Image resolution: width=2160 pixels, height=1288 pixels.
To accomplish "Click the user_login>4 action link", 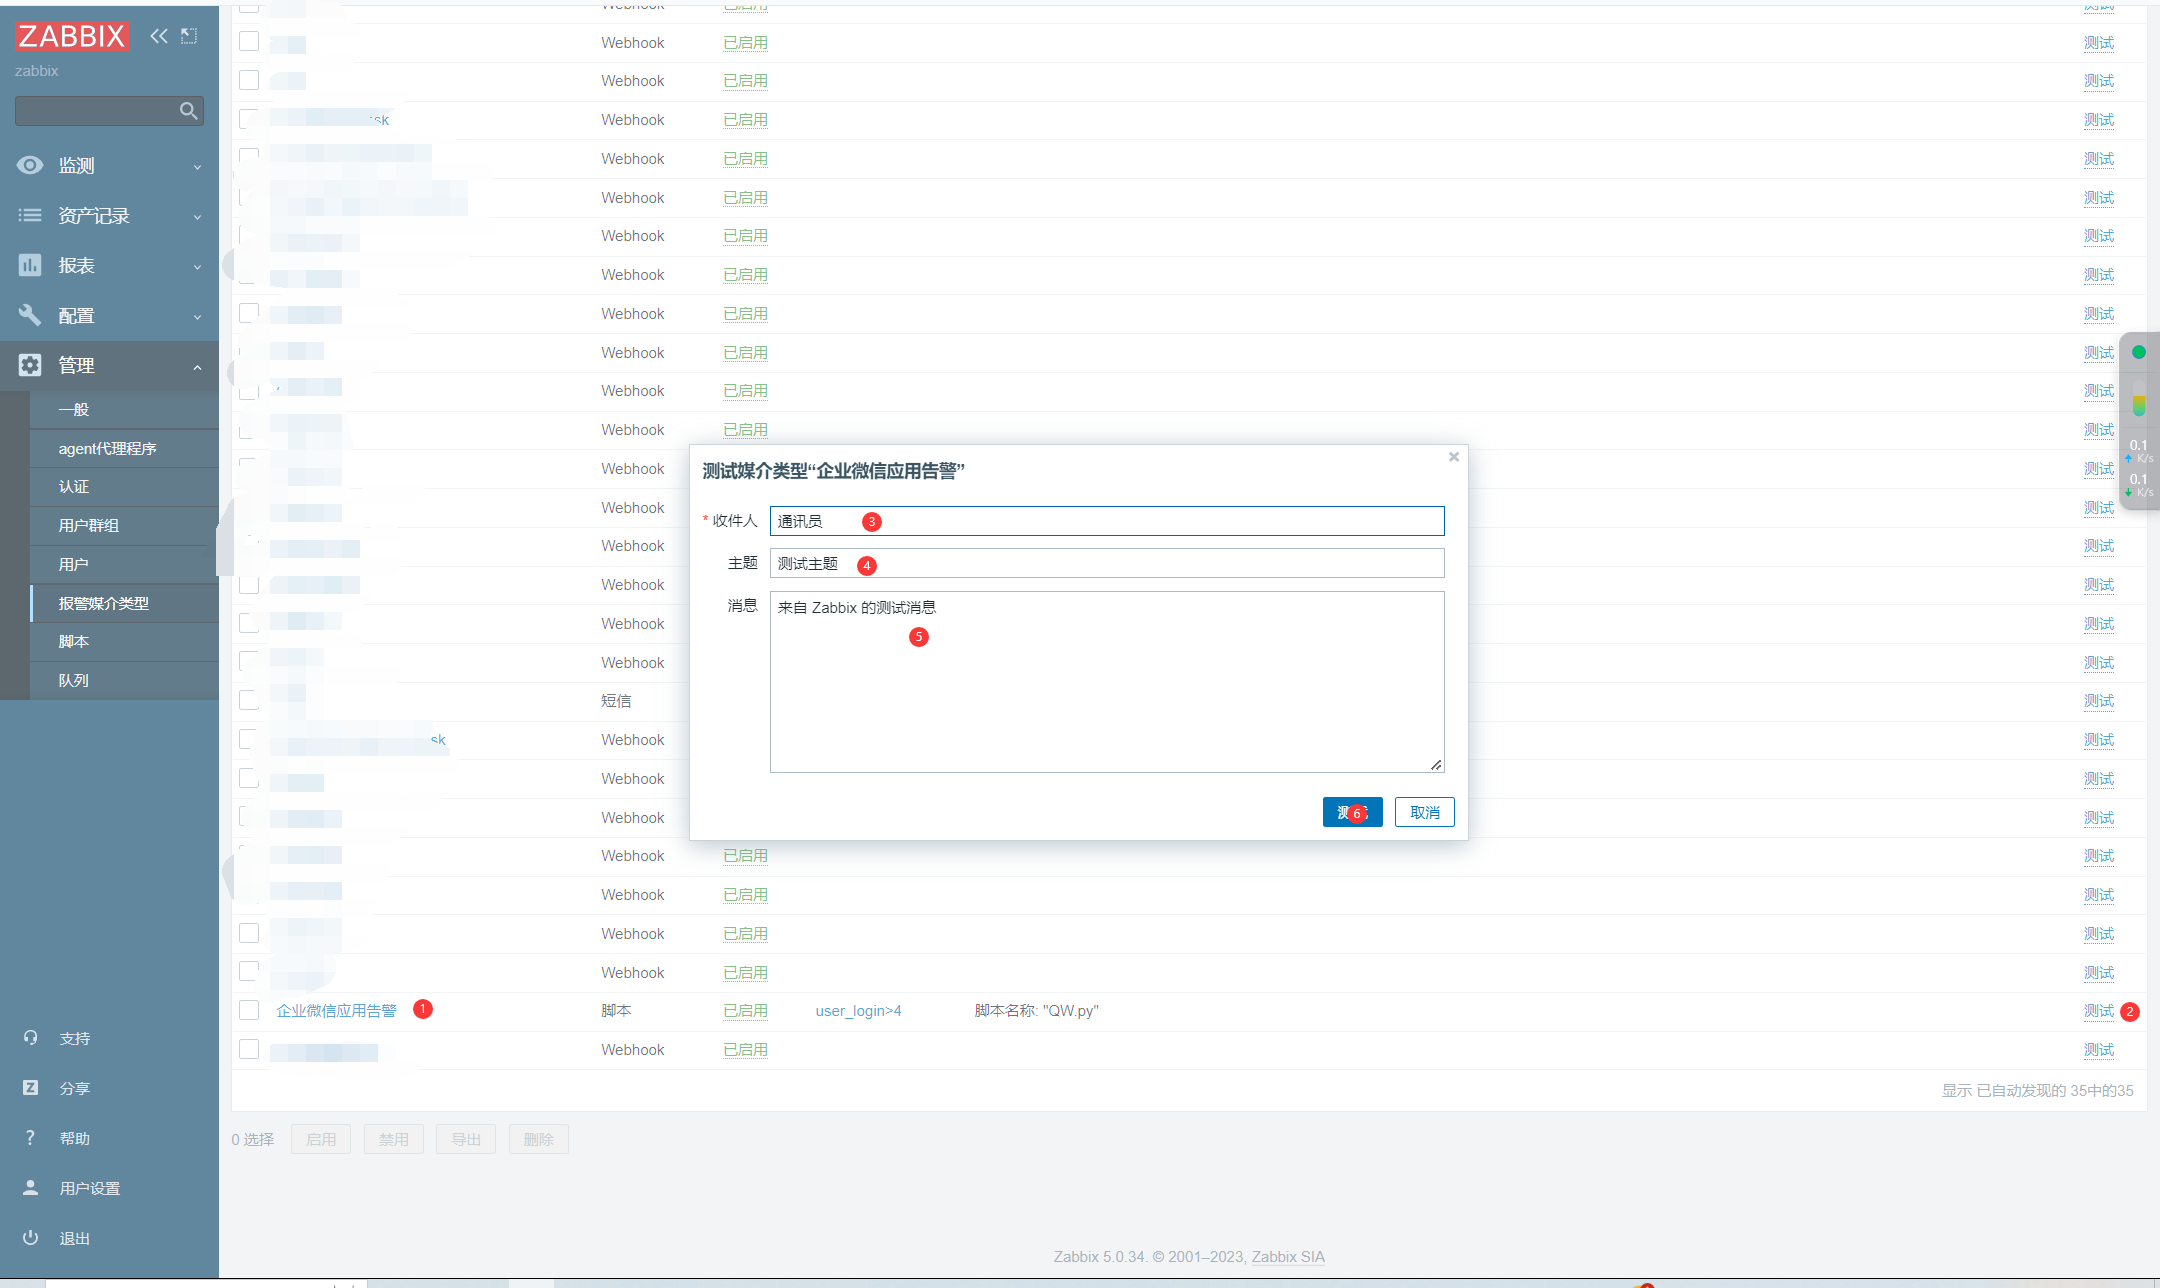I will coord(858,1010).
